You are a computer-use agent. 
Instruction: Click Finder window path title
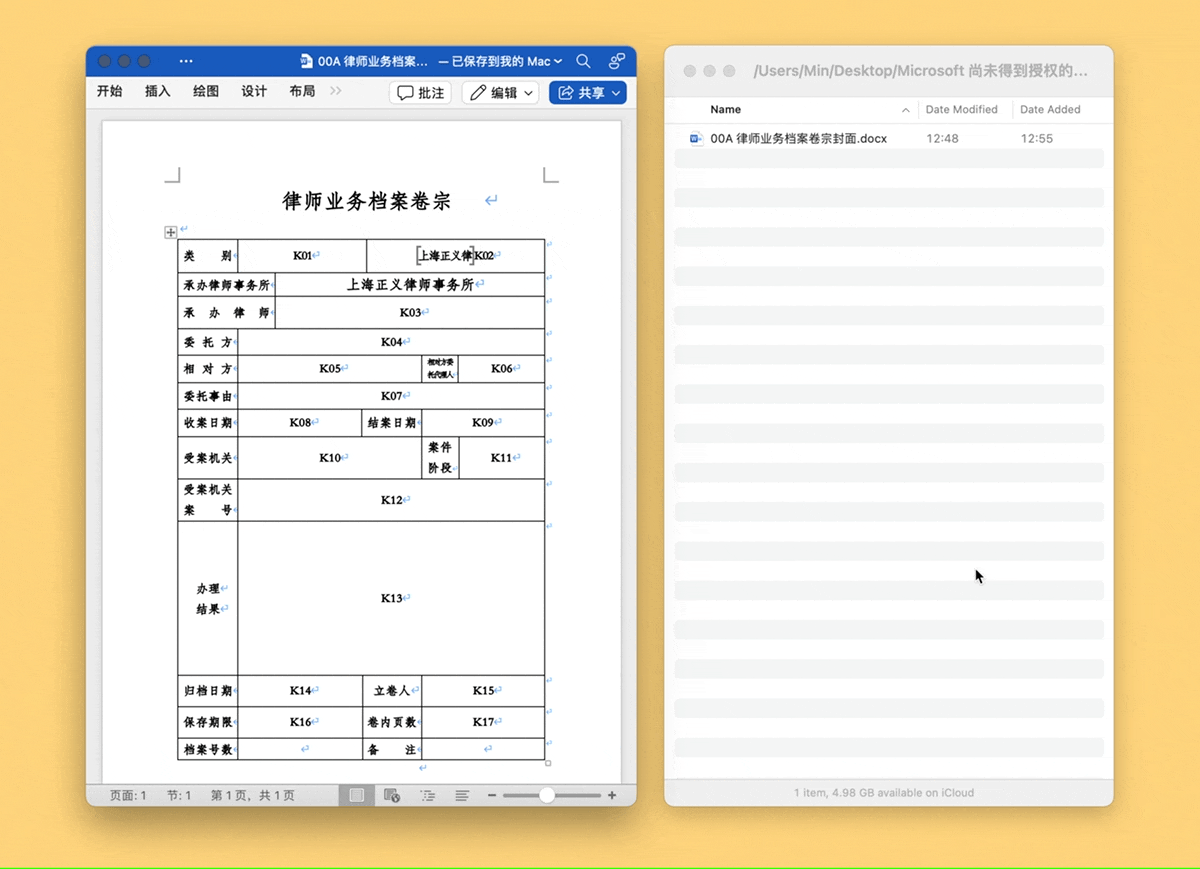click(920, 71)
